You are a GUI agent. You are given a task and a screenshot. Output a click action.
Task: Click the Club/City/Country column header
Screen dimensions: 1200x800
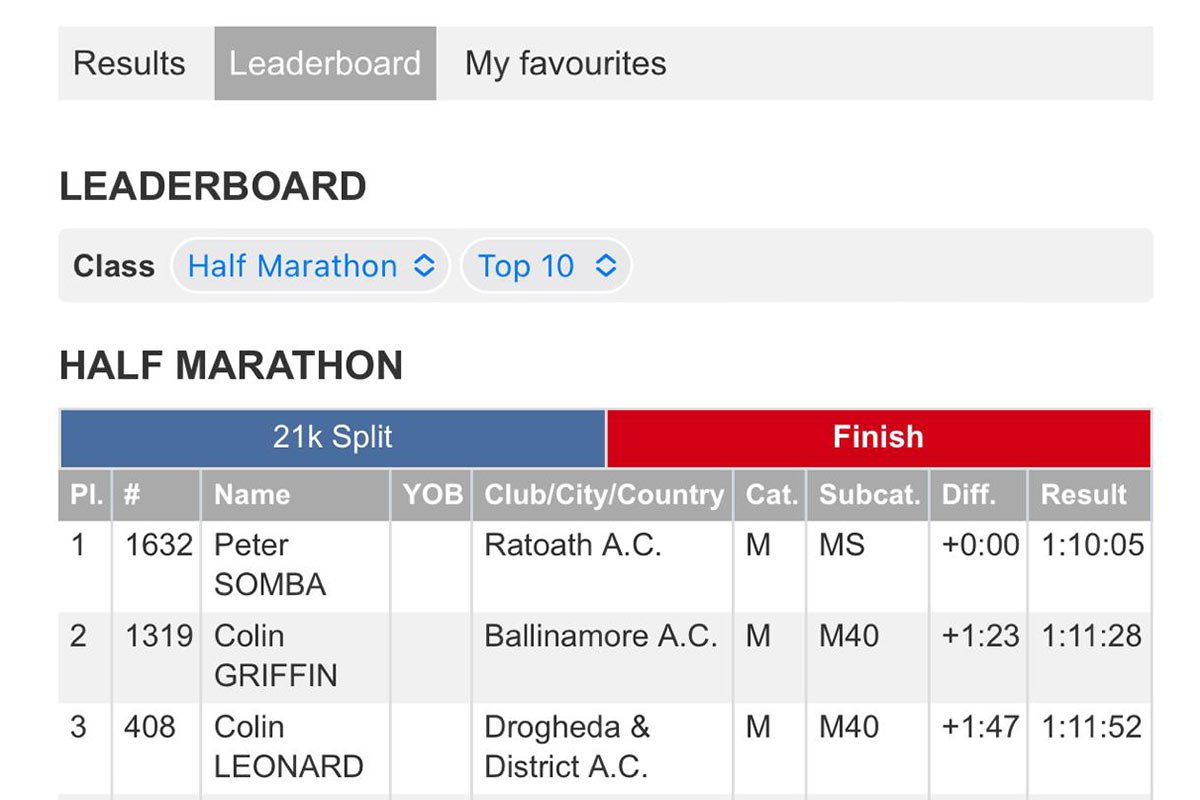pos(603,495)
